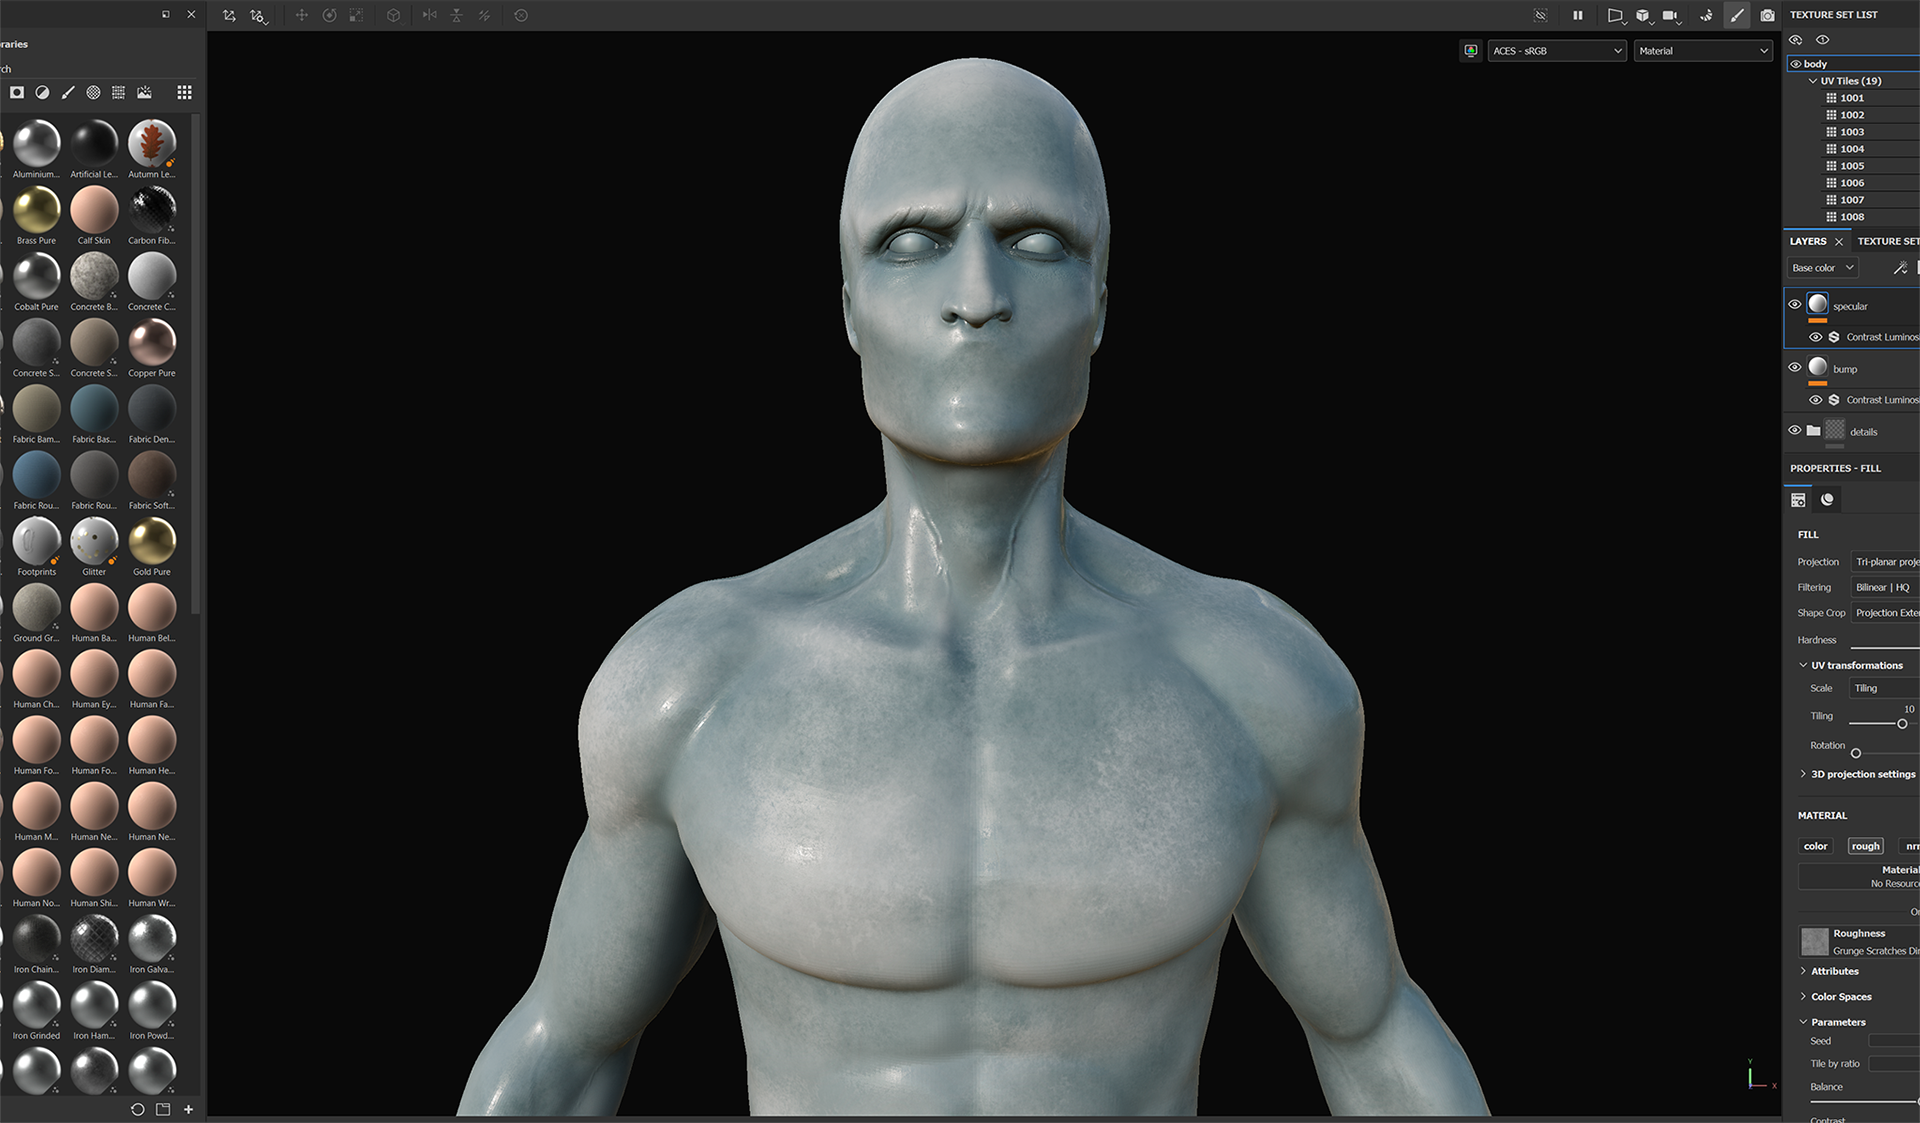Image resolution: width=1920 pixels, height=1123 pixels.
Task: Collapse the UV Tiles (19) tree
Action: (1813, 81)
